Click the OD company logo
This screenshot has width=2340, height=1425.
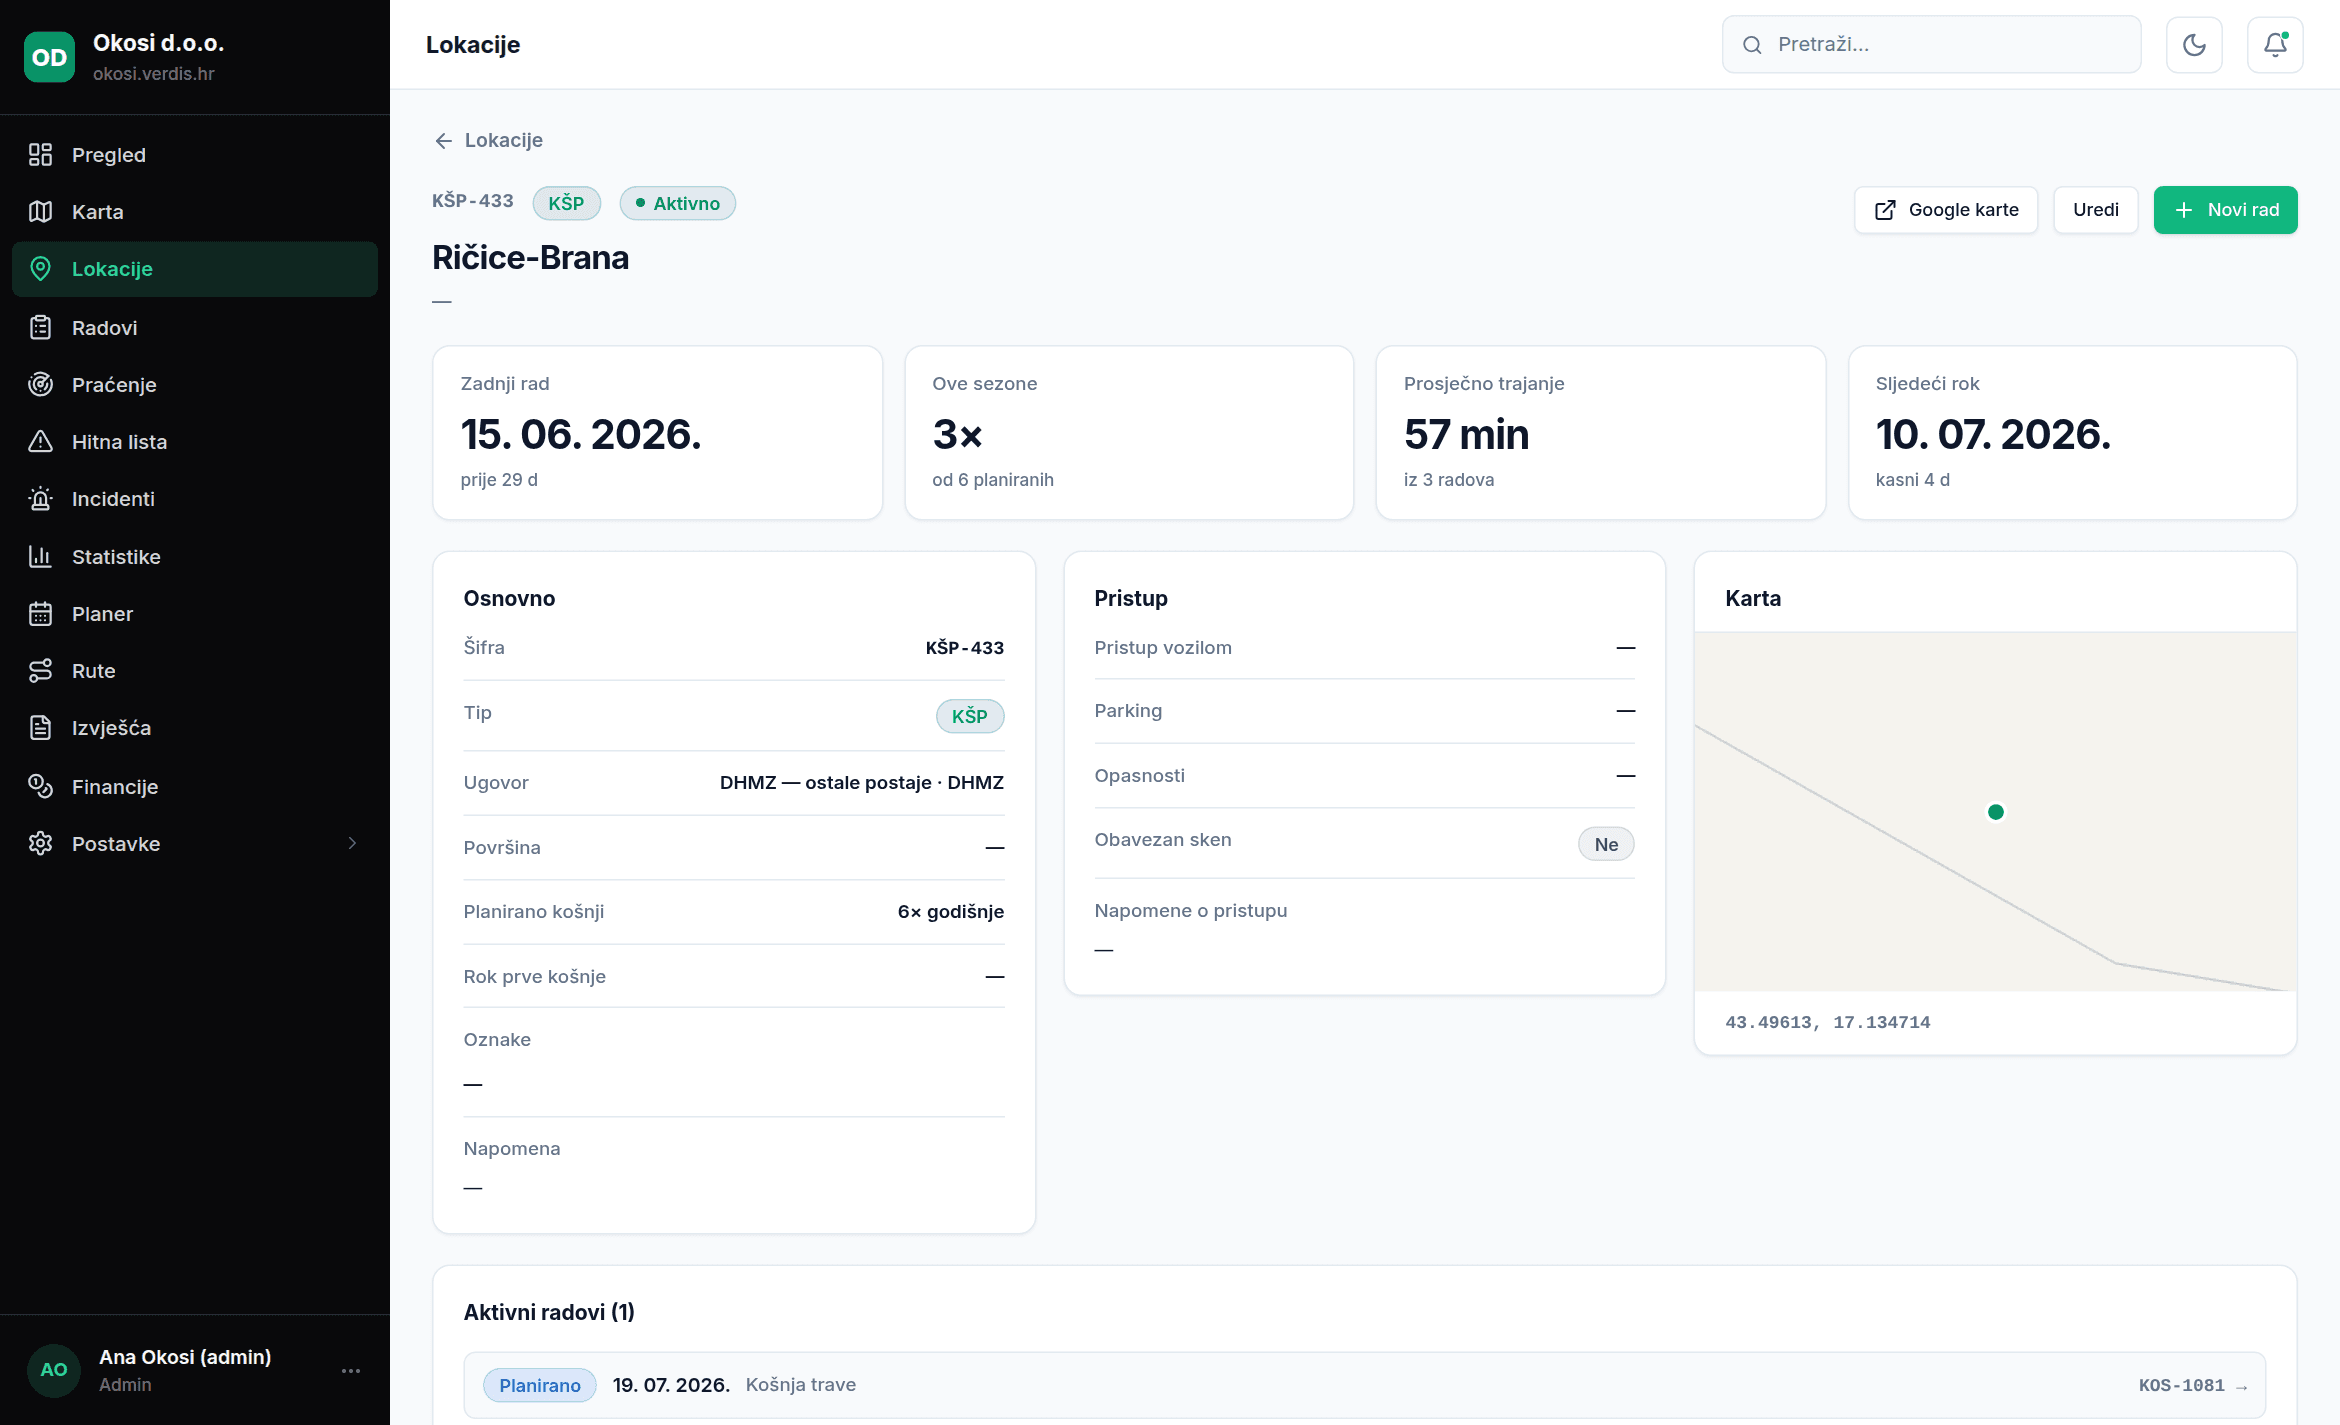[49, 57]
